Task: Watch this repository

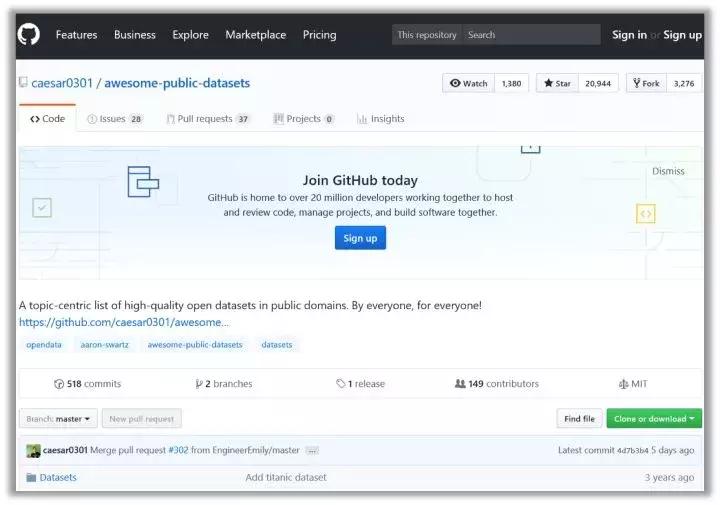Action: click(469, 83)
